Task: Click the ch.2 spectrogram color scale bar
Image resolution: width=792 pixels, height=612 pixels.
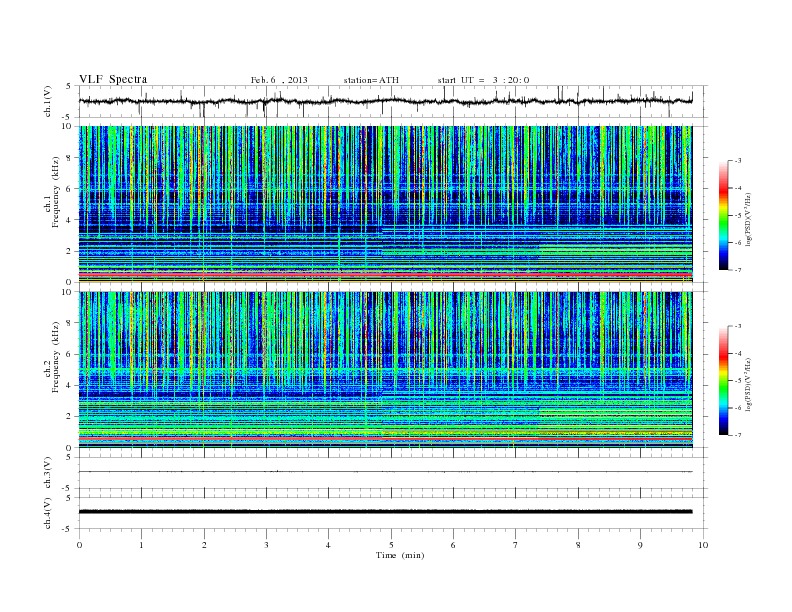Action: coord(724,380)
